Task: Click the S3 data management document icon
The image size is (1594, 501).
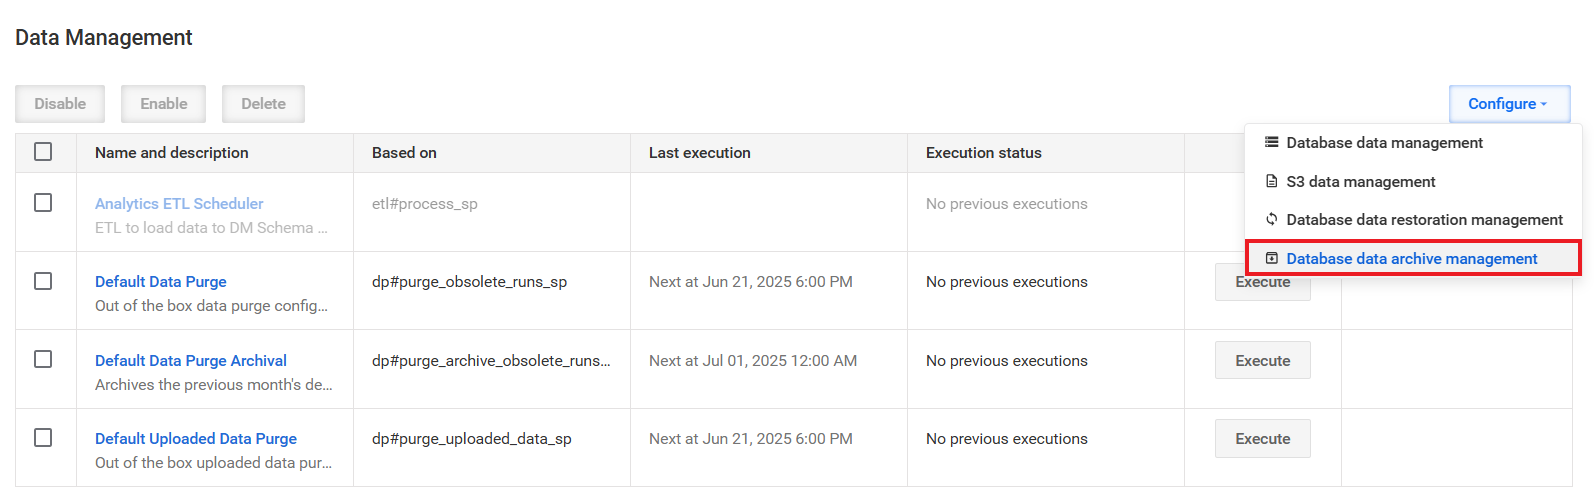Action: (1271, 181)
